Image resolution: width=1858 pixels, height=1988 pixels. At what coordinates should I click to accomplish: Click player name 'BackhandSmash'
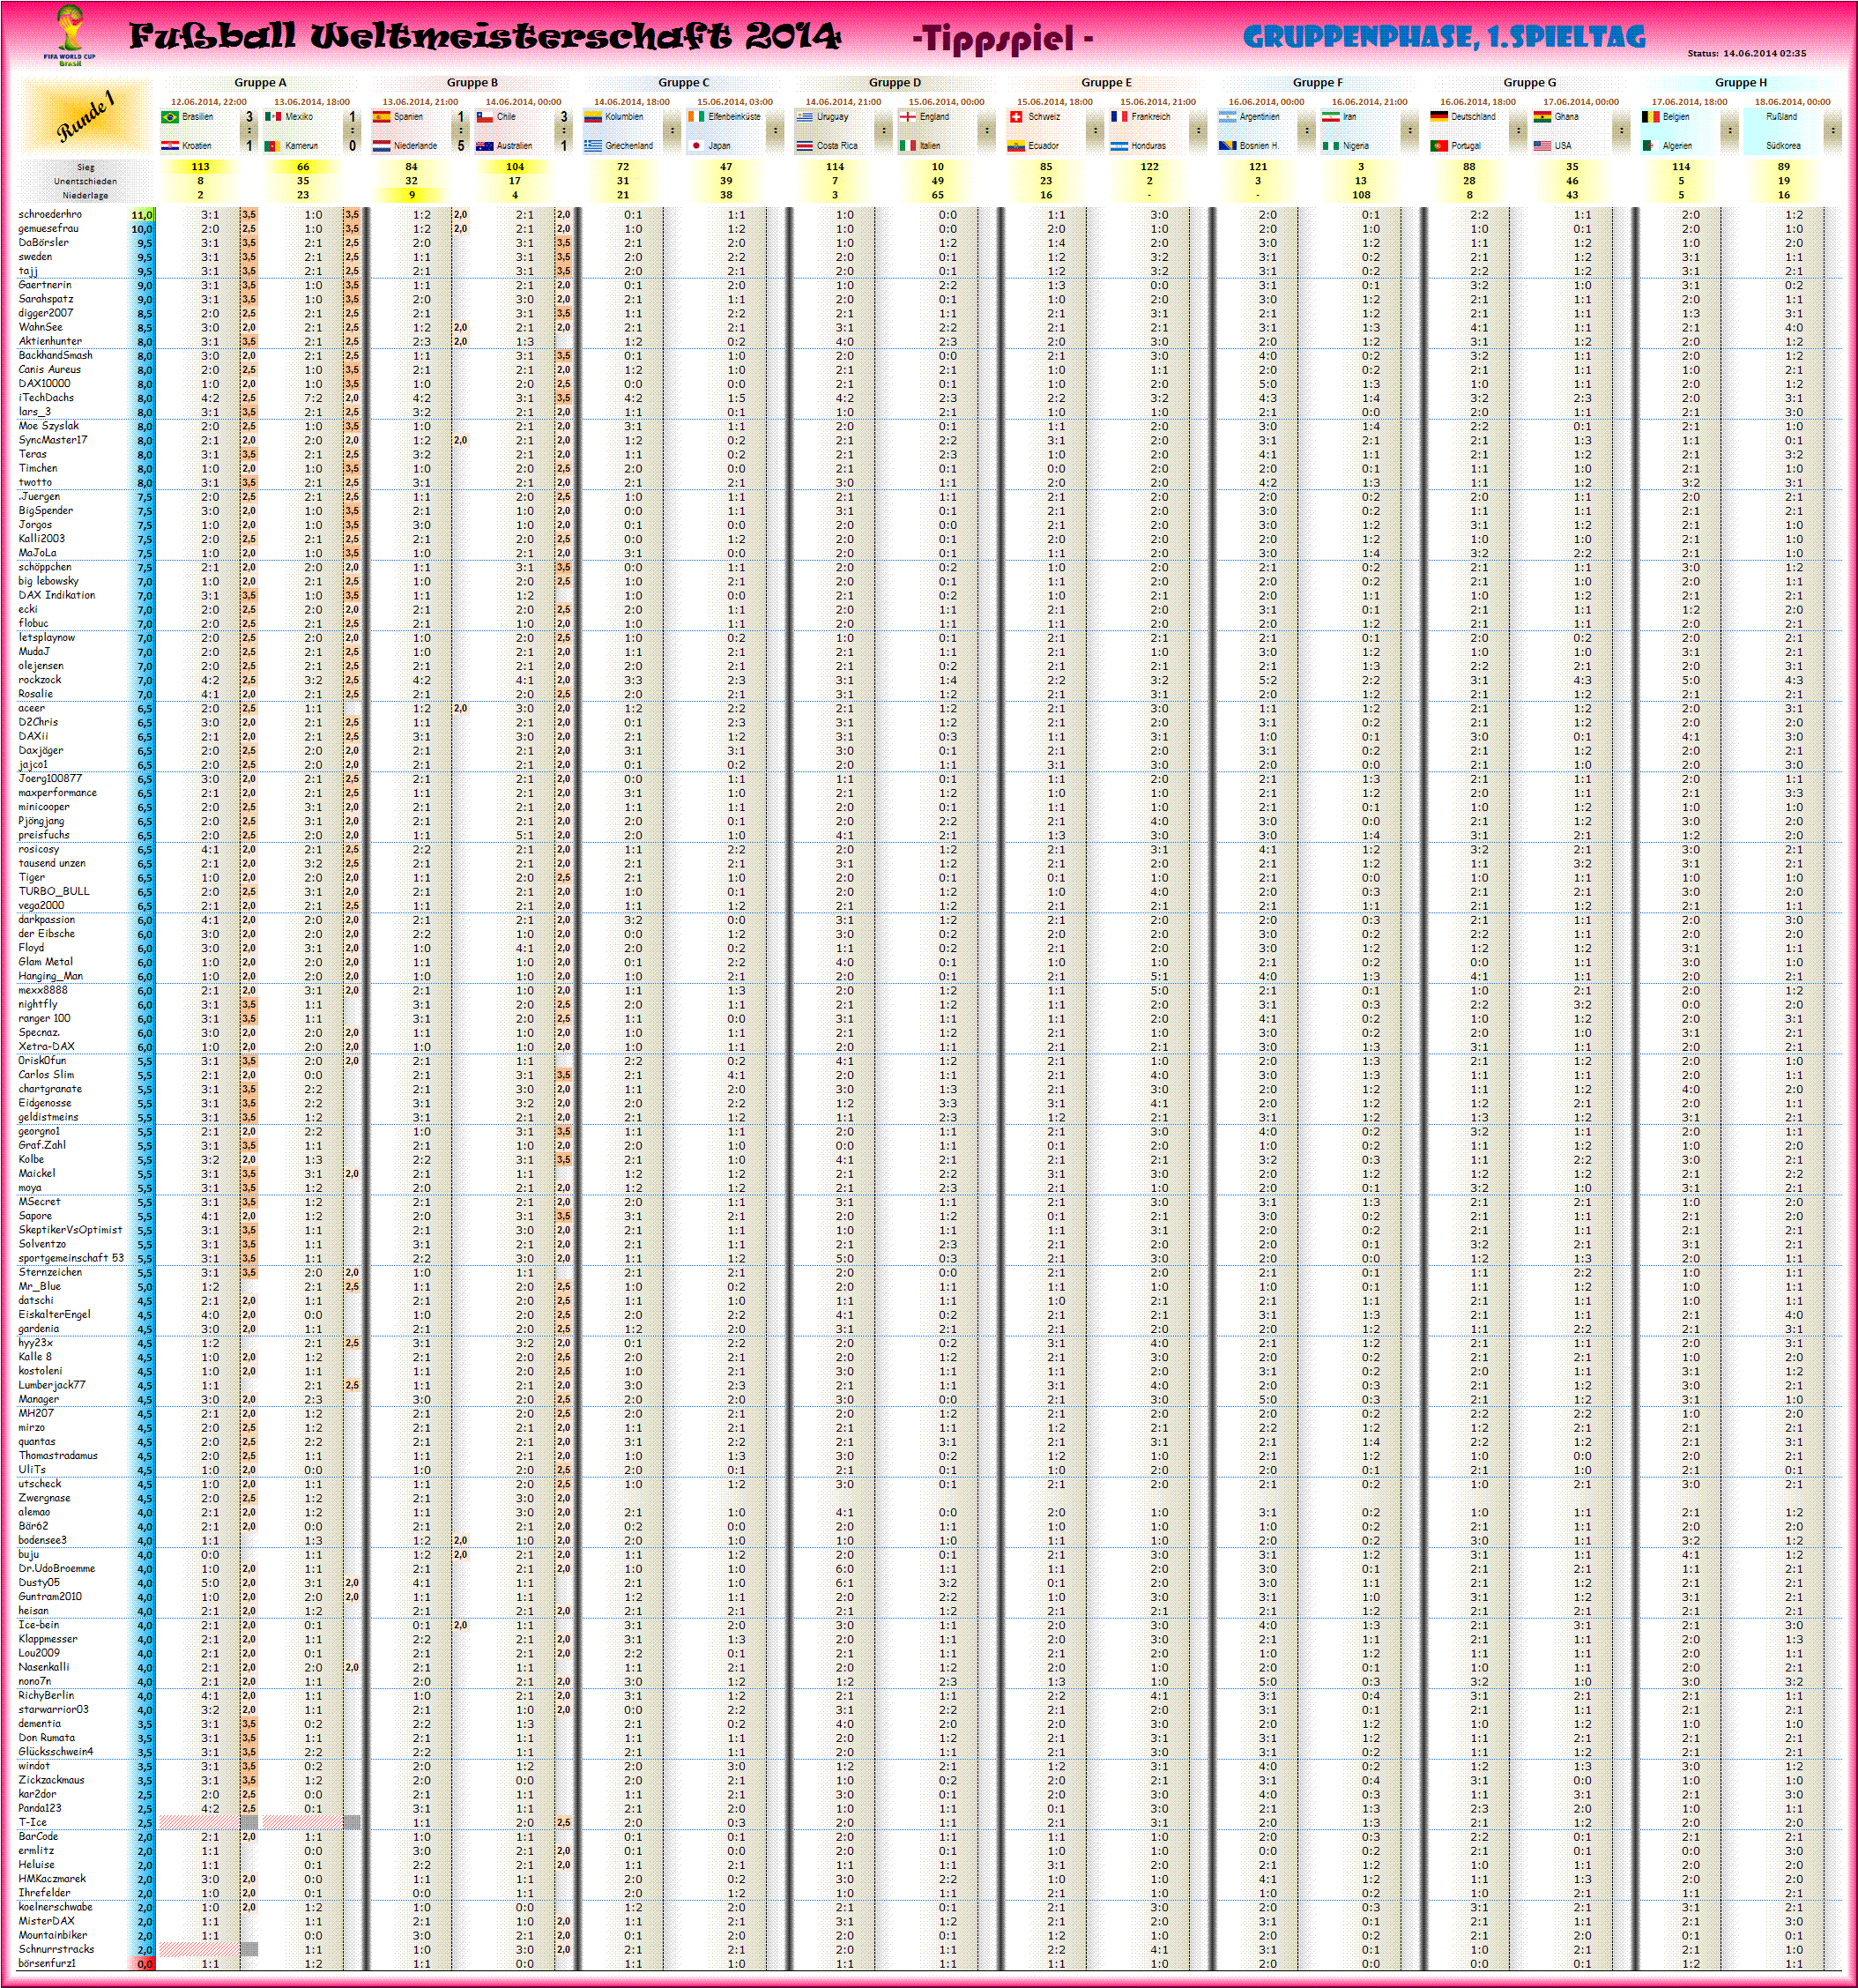coord(55,355)
